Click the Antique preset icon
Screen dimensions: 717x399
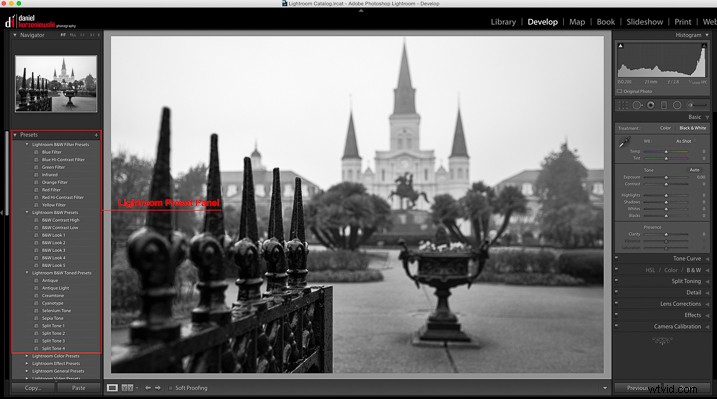pos(36,281)
